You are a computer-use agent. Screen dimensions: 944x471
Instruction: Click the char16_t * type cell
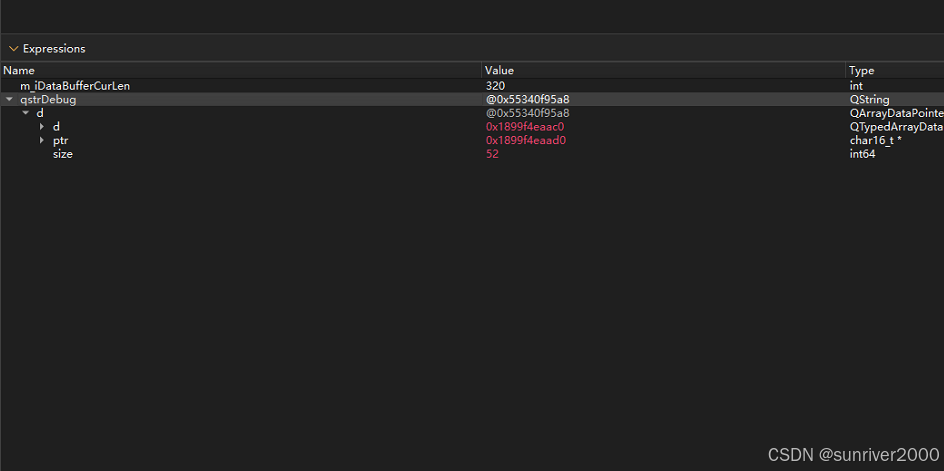point(875,140)
